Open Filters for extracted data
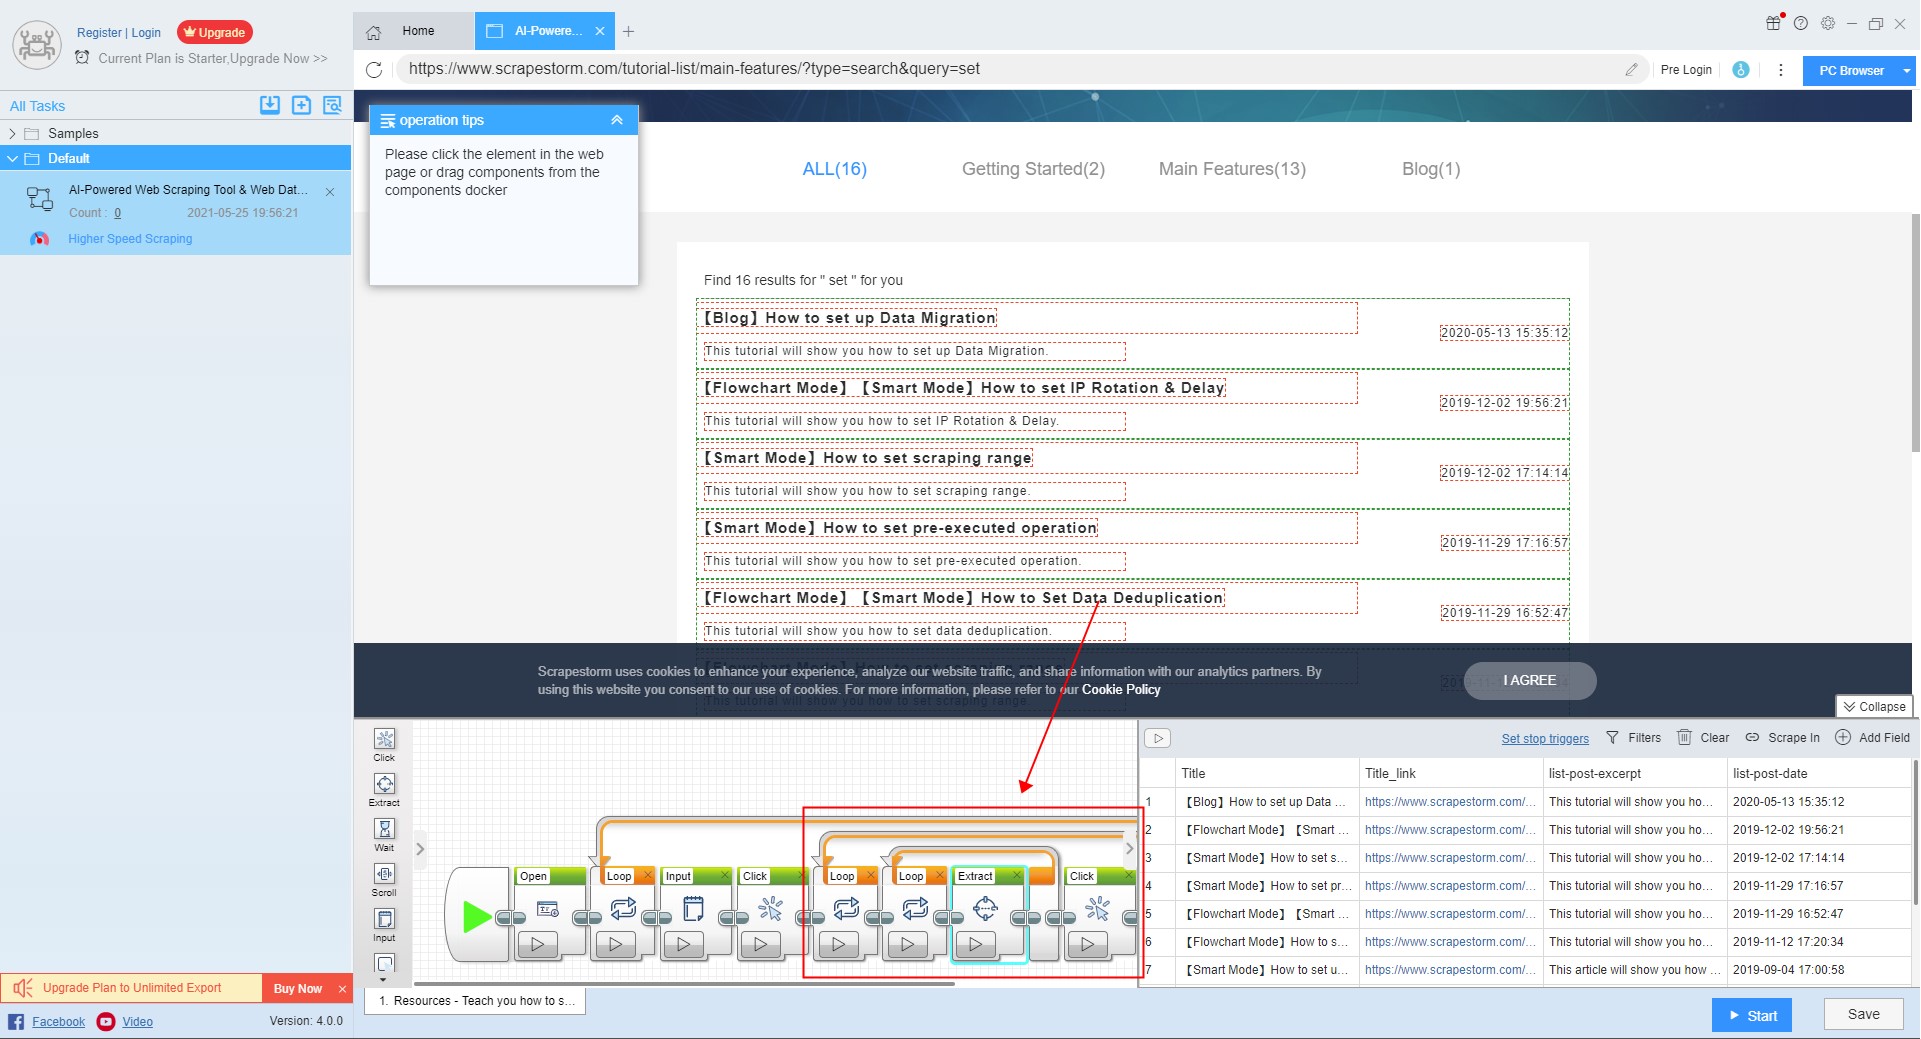Viewport: 1921px width, 1039px height. click(1634, 738)
